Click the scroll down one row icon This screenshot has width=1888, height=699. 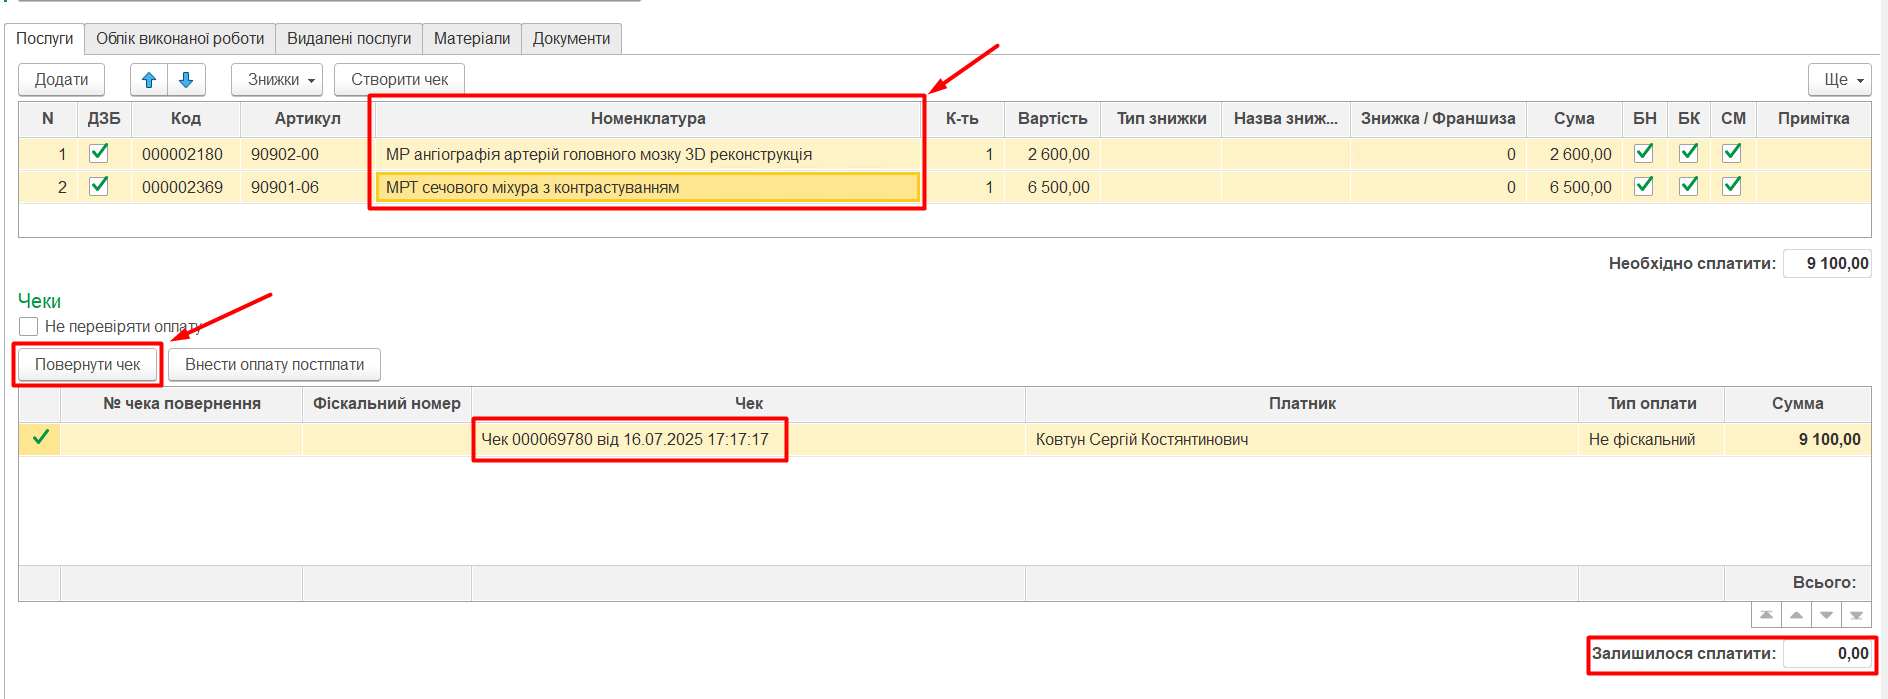point(1826,615)
